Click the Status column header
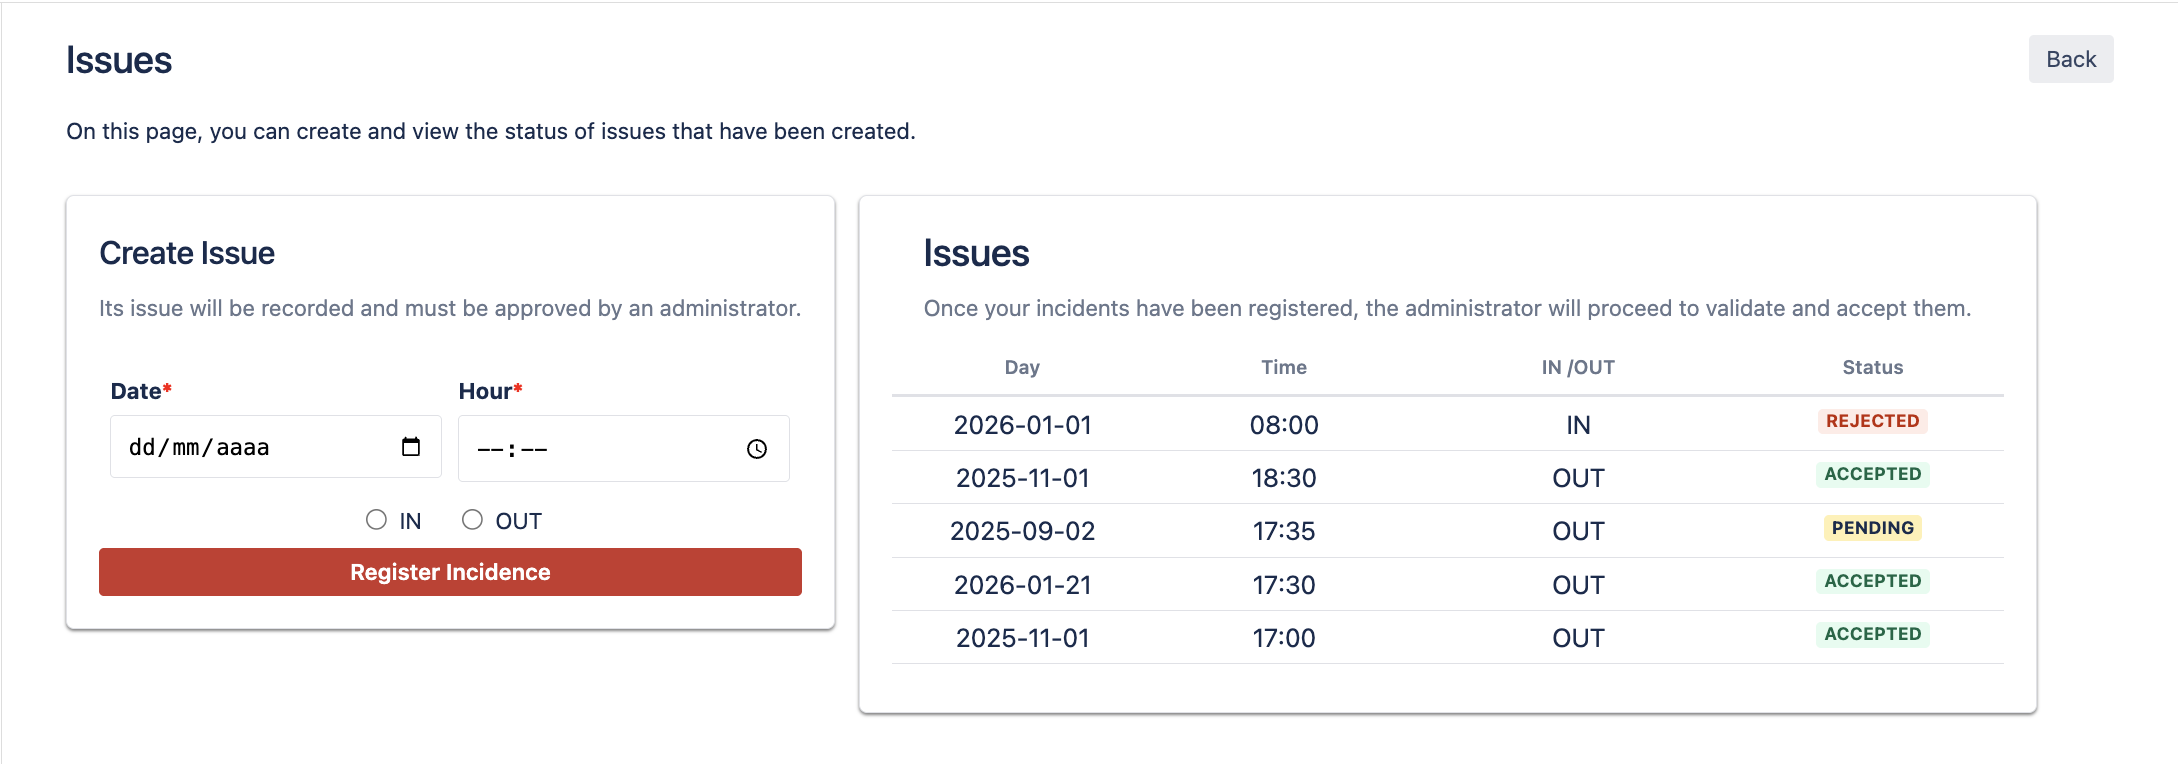This screenshot has width=2178, height=764. coord(1872,367)
